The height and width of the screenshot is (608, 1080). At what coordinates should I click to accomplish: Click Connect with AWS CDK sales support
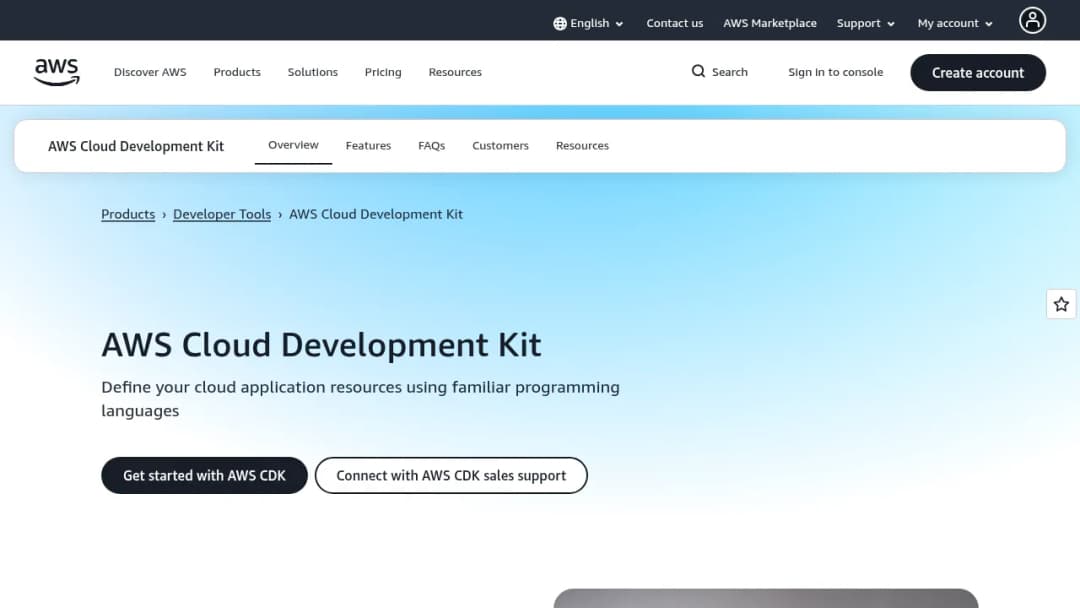(451, 475)
